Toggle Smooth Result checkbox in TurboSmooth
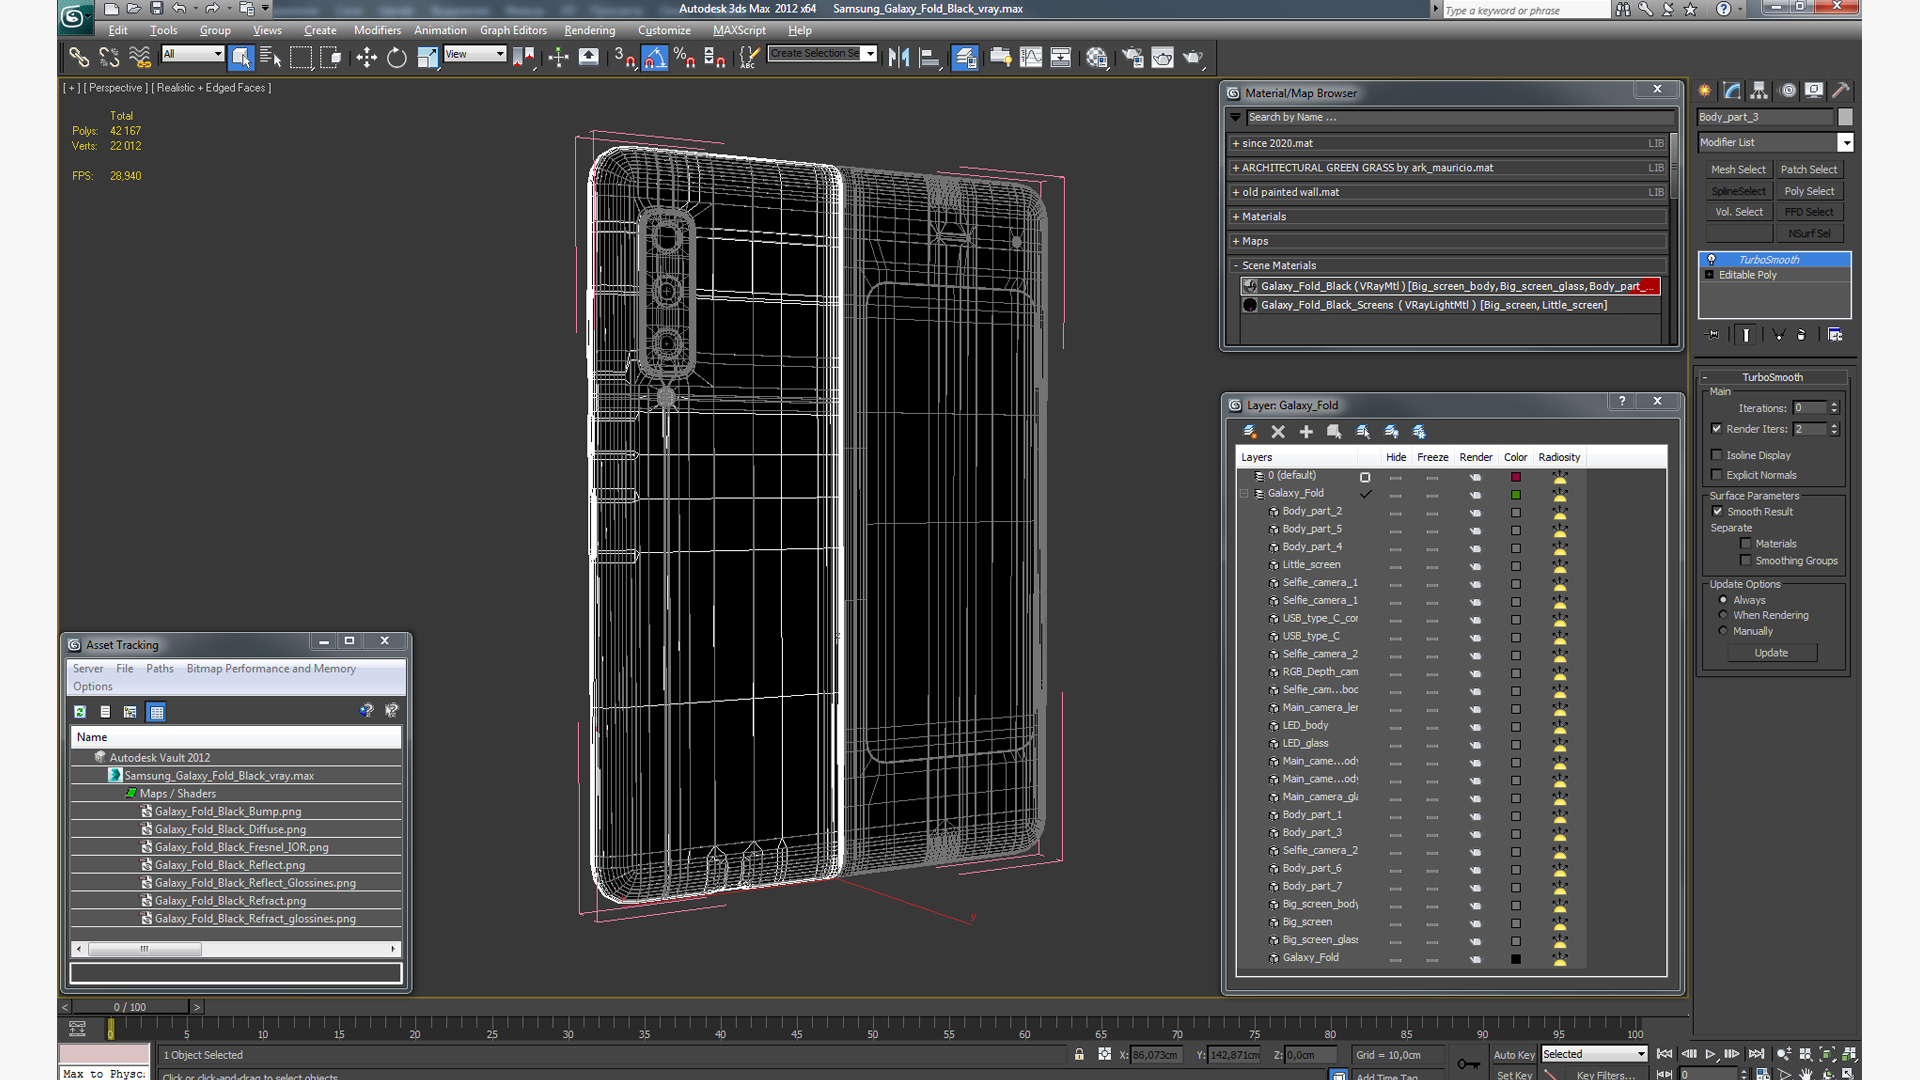 (x=1718, y=510)
